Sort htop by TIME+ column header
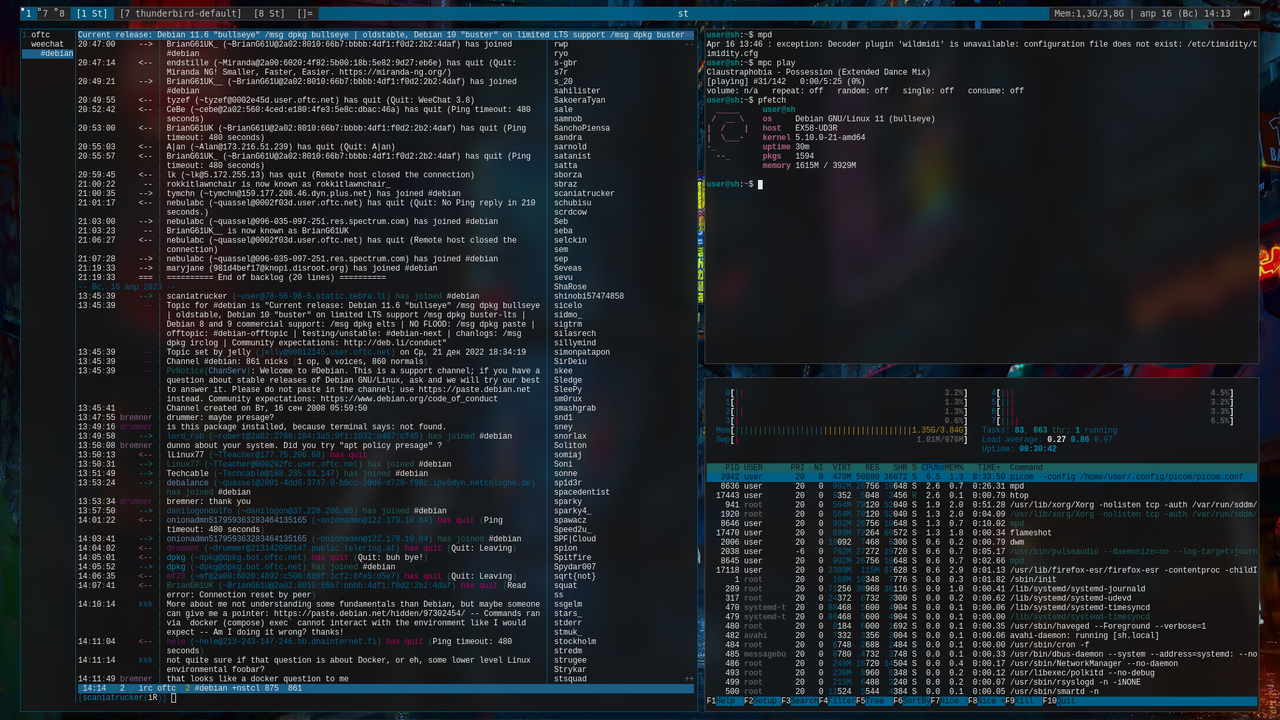 tap(989, 467)
